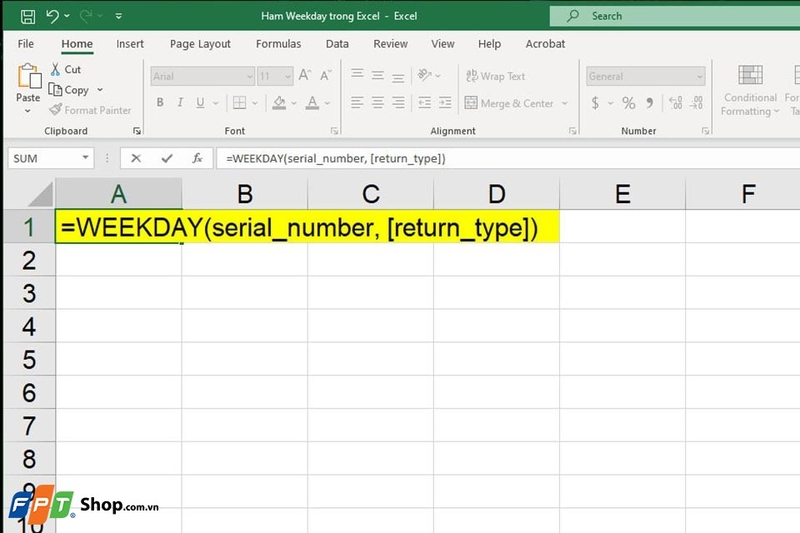
Task: Open the Review tab
Action: coord(390,44)
